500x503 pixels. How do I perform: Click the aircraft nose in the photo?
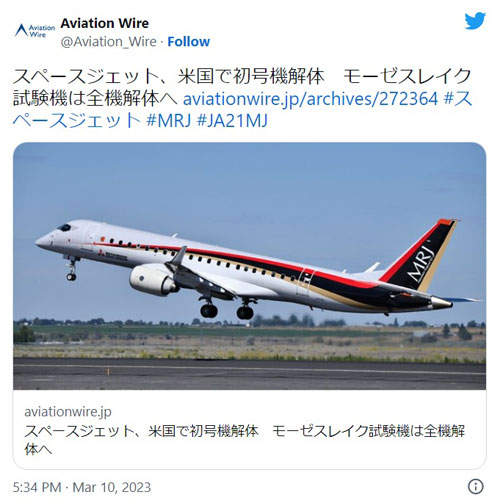45,241
